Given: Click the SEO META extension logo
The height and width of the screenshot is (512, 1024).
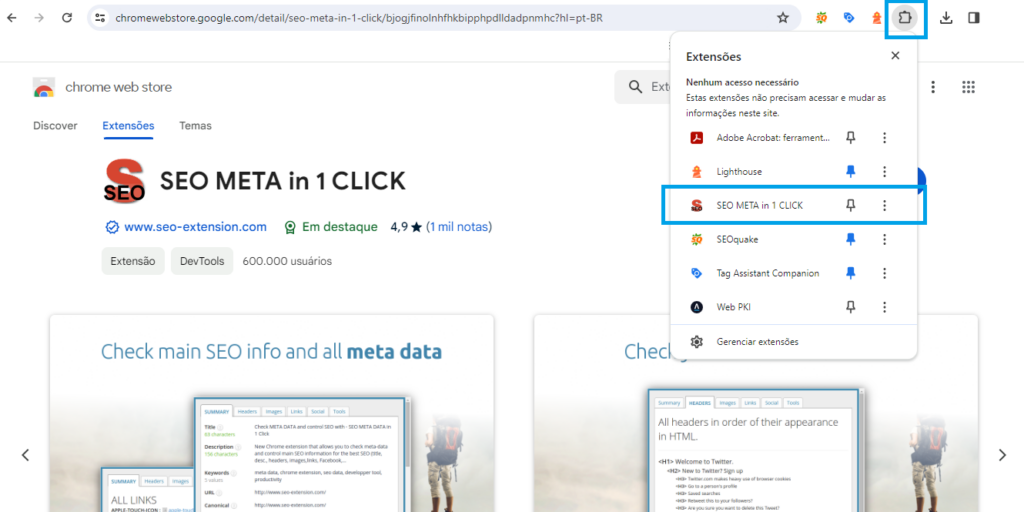Looking at the screenshot, I should coord(124,182).
